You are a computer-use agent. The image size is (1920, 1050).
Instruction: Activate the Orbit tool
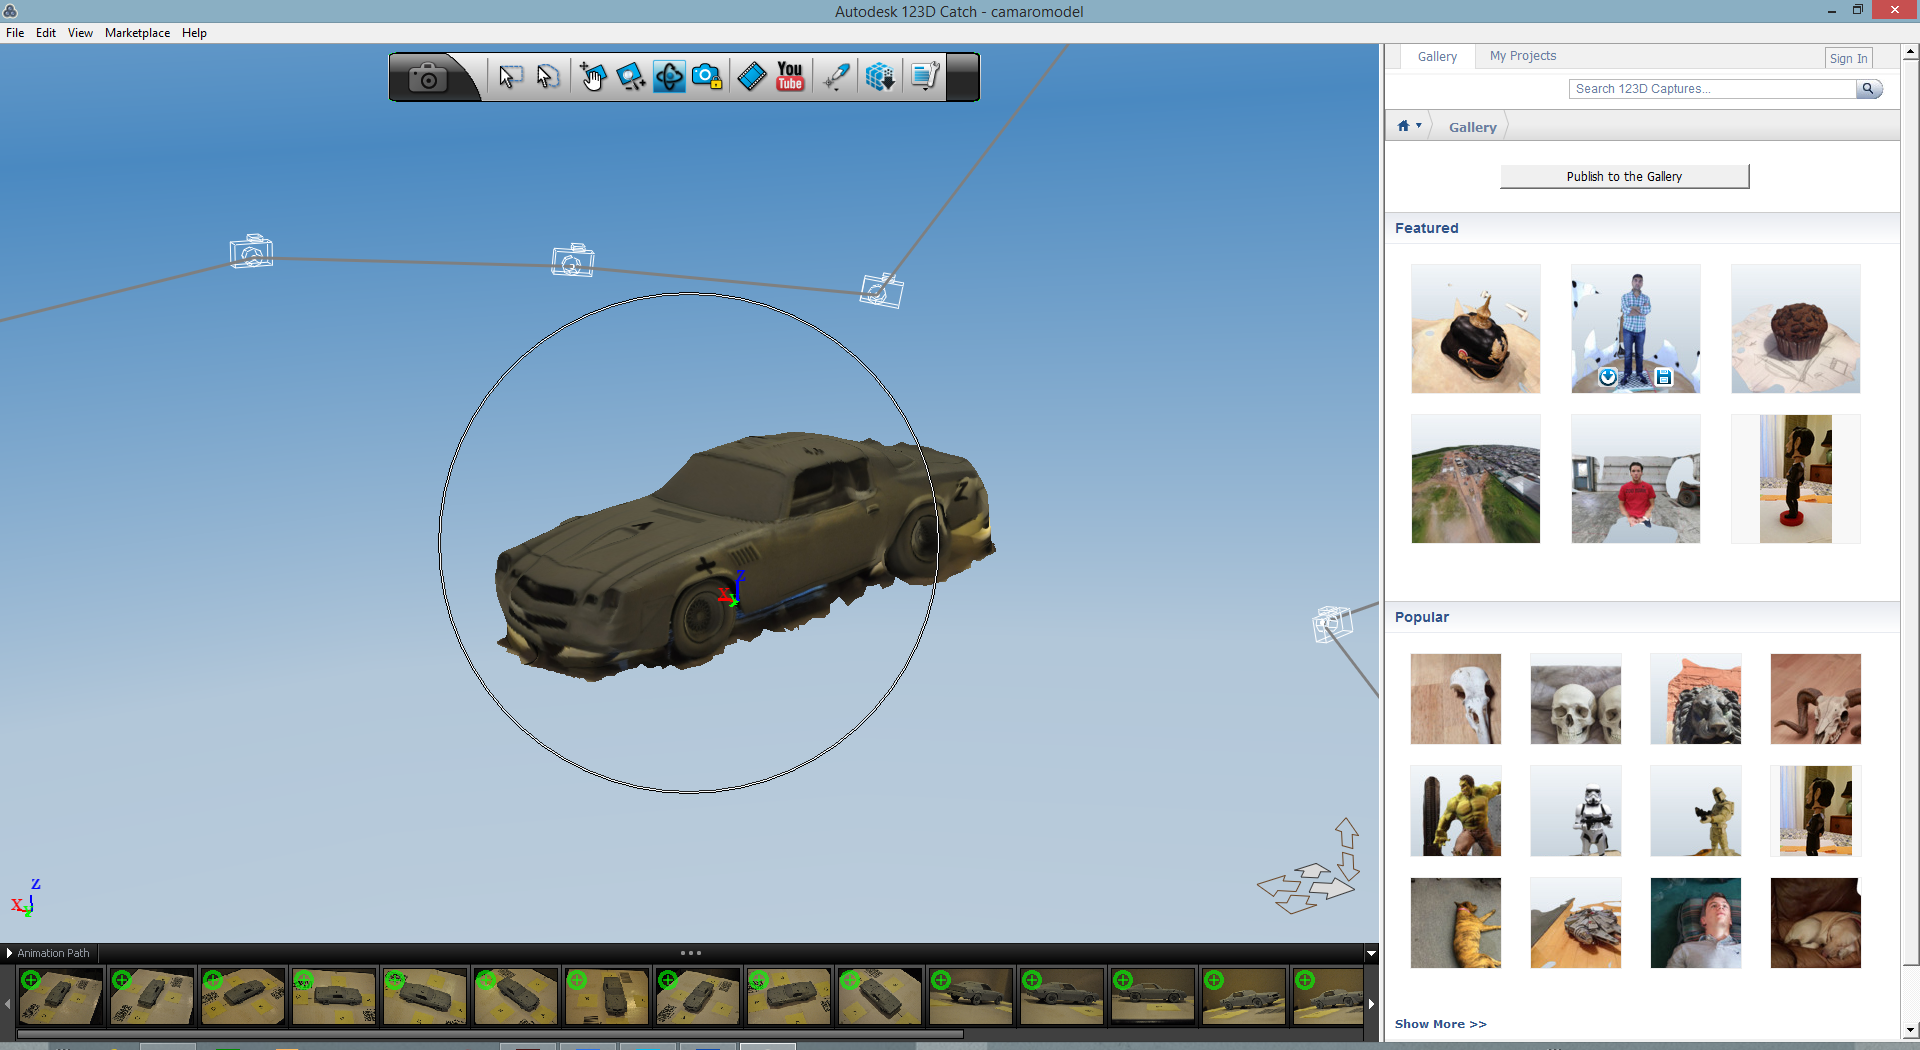(x=669, y=77)
